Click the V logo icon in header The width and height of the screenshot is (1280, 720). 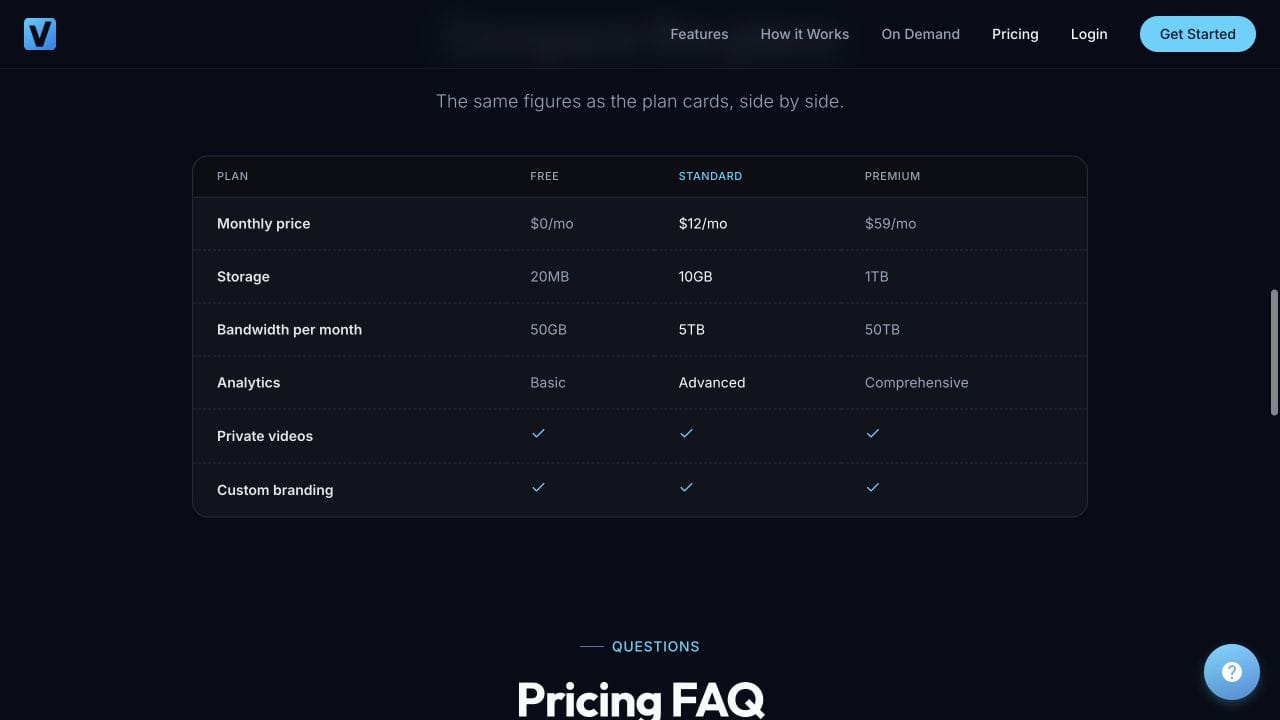[40, 34]
